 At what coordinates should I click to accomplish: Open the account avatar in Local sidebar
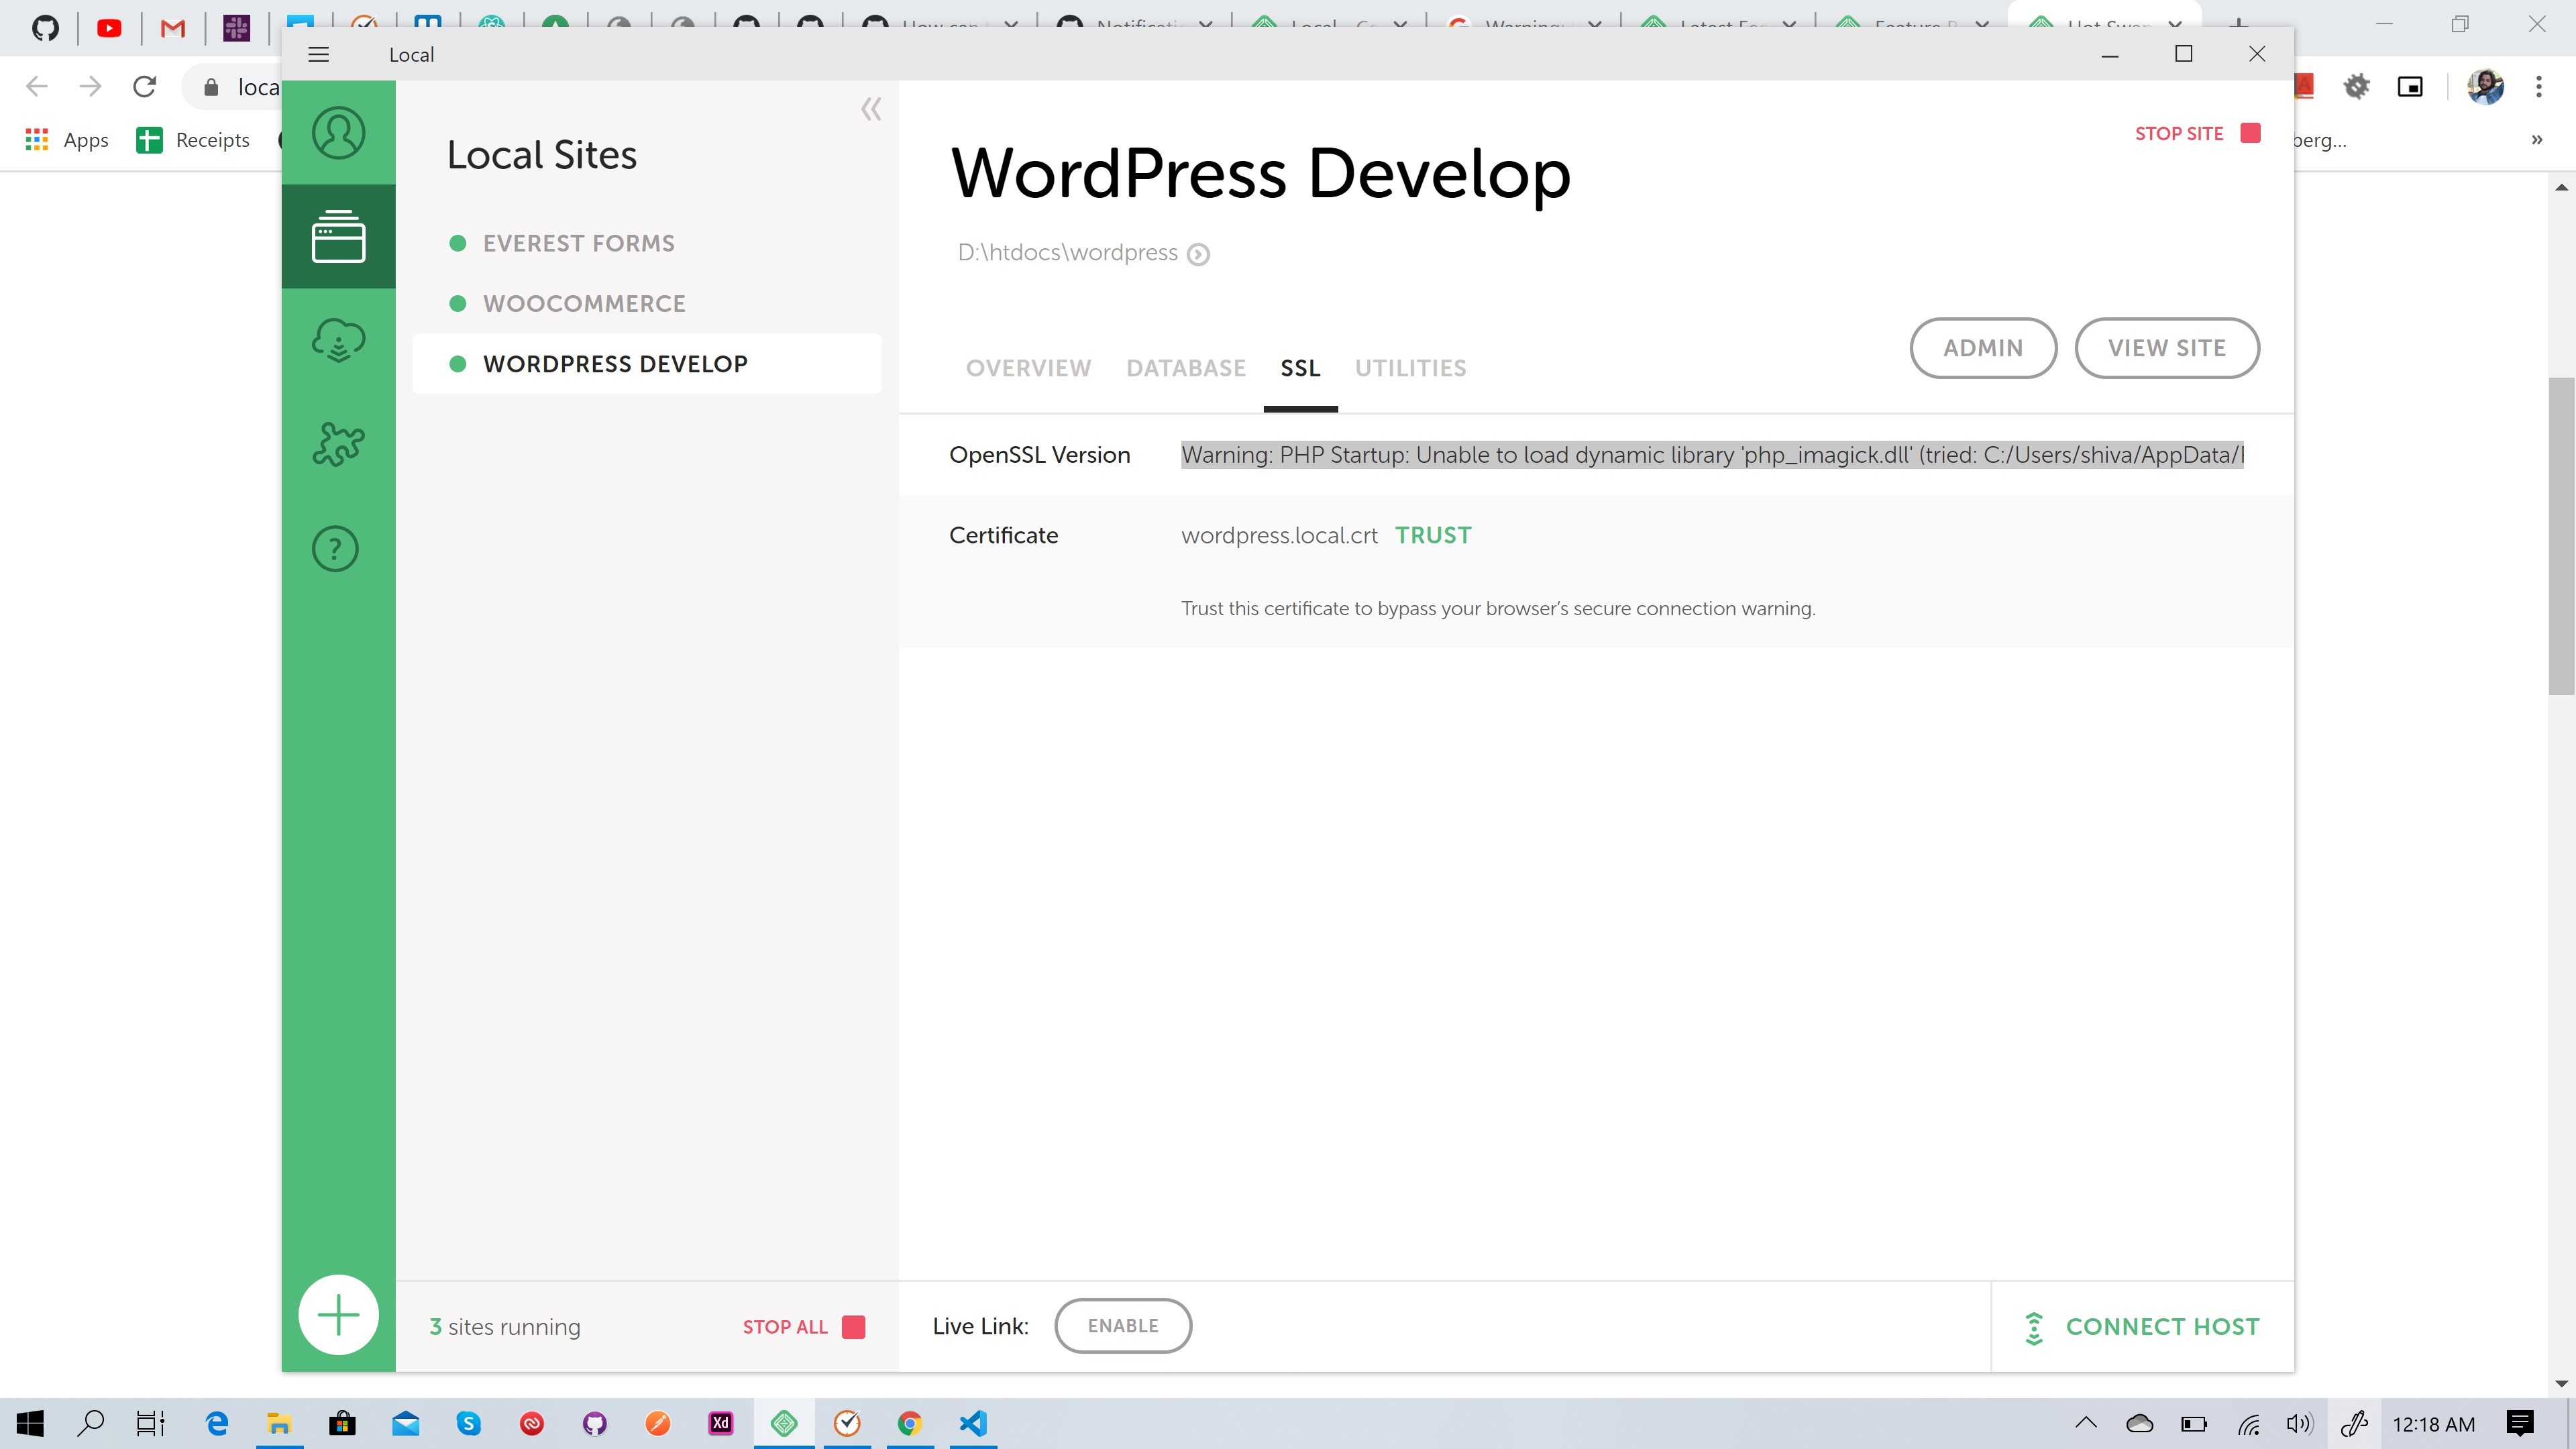click(x=338, y=133)
